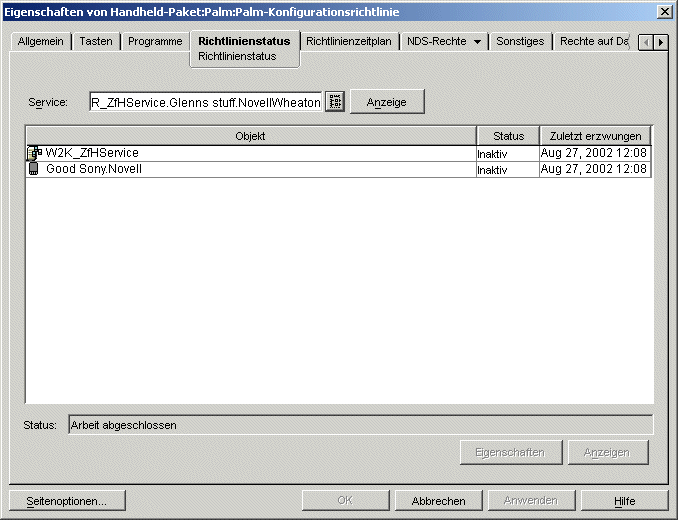Click the Eigenschaften button
Viewport: 678px width, 520px height.
pyautogui.click(x=511, y=453)
